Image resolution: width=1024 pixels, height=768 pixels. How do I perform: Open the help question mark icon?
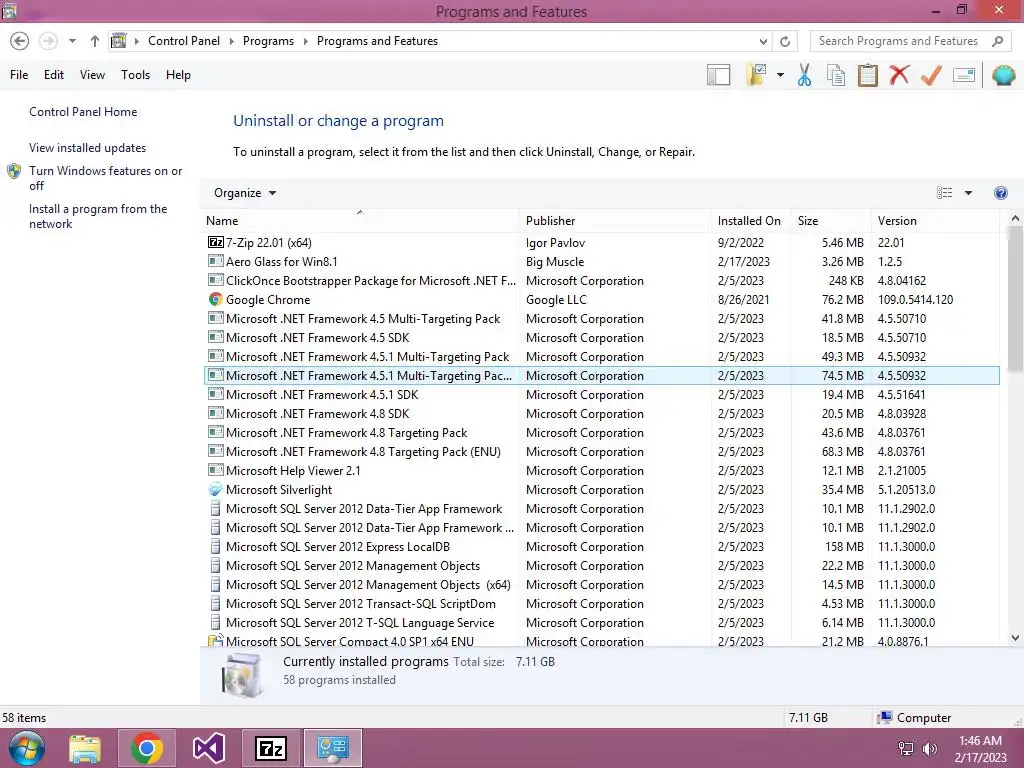(1000, 193)
